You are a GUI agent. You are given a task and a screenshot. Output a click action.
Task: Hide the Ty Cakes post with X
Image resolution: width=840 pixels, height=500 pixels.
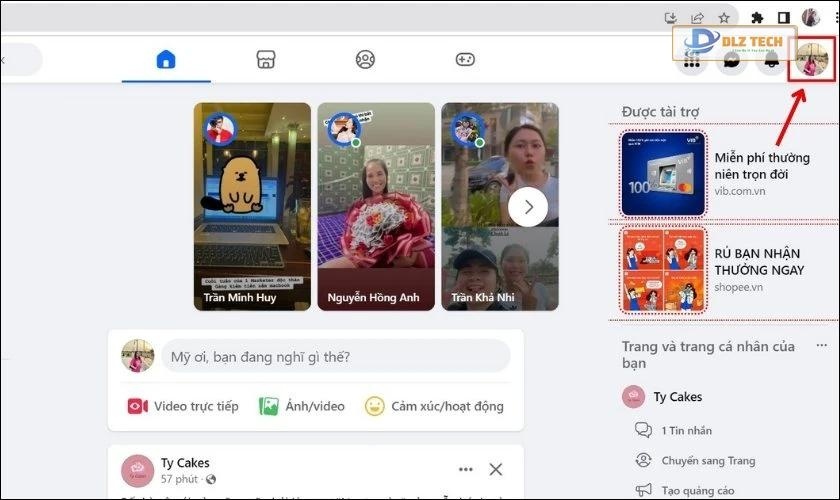point(496,469)
